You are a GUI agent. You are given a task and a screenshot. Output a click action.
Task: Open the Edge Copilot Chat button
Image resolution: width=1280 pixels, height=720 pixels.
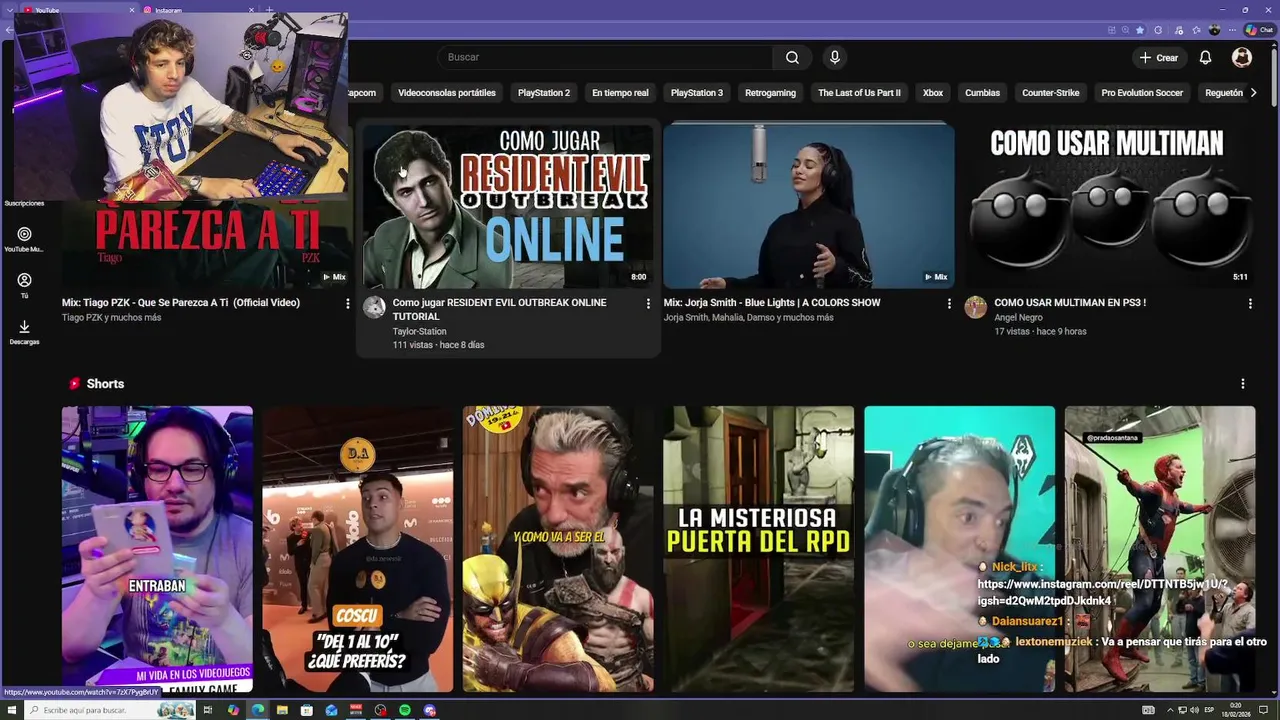[x=1258, y=30]
